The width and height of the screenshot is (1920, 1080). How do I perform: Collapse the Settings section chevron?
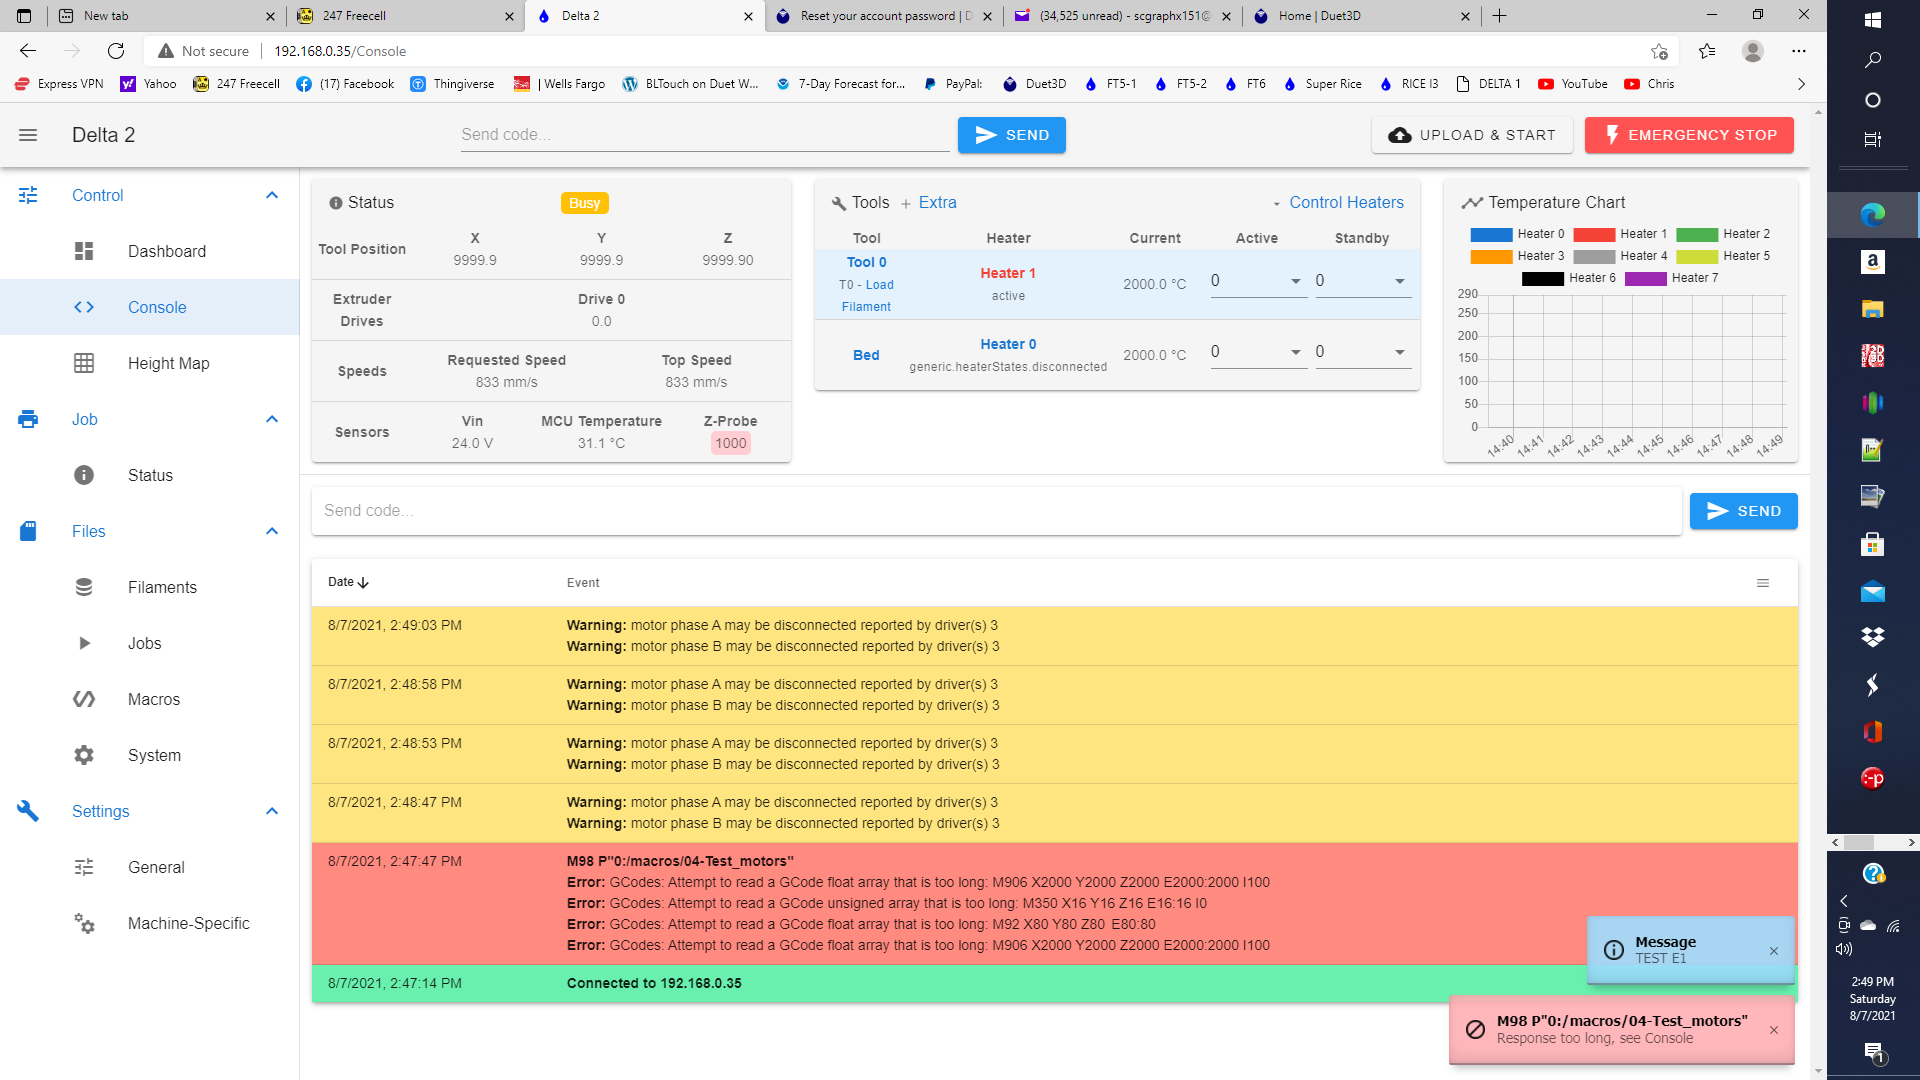point(272,811)
